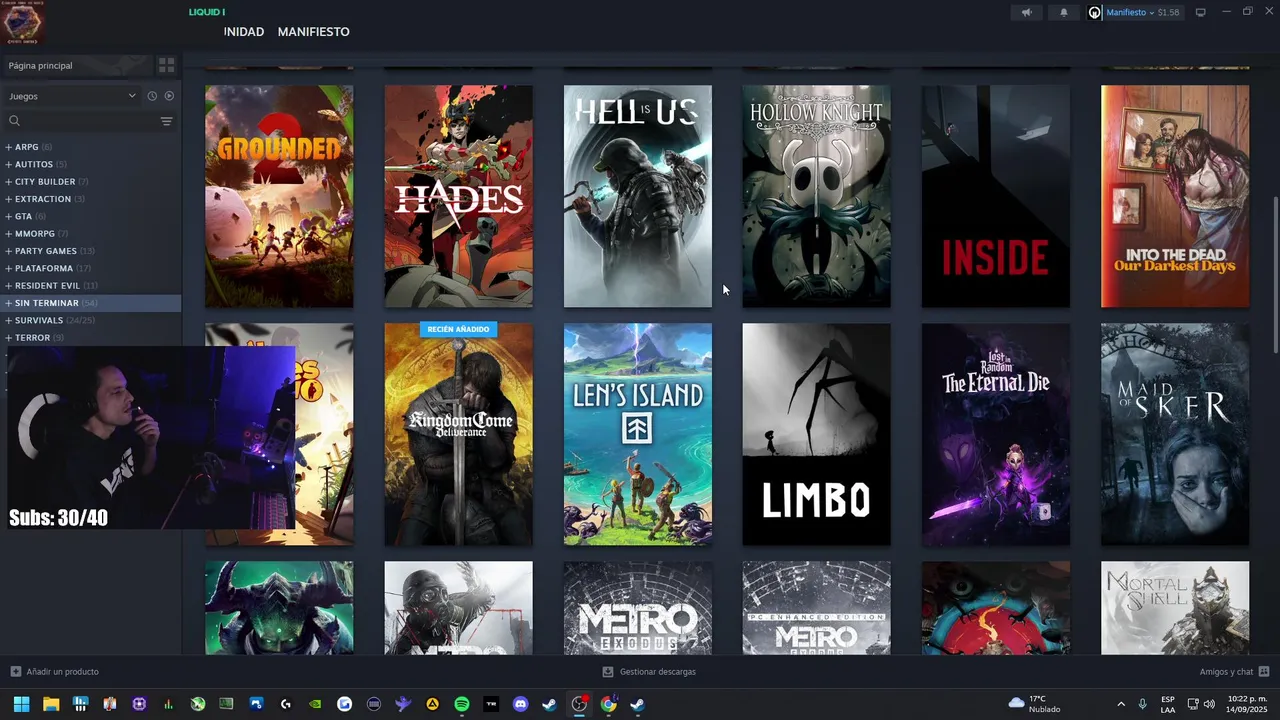Toggle the recent activity clock filter
Screen dimensions: 1280x720
(152, 96)
